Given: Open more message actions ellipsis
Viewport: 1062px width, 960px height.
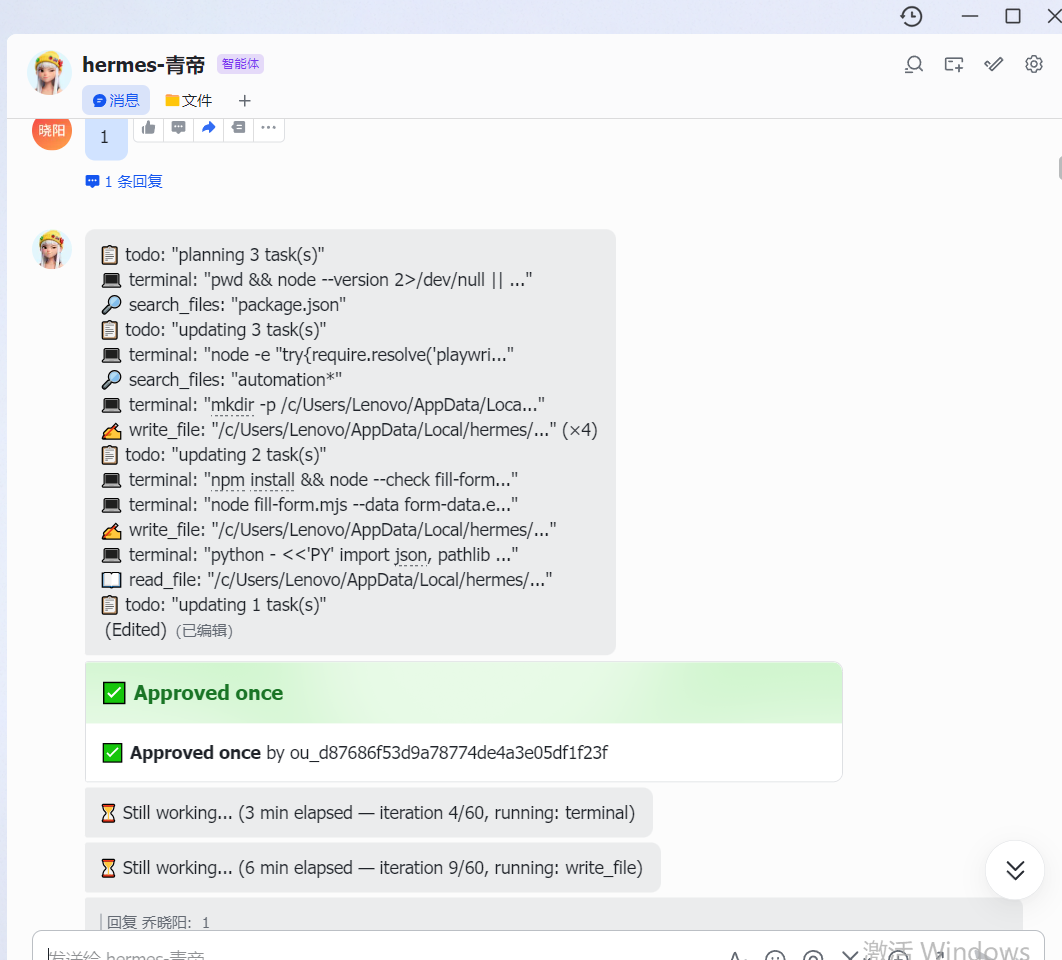Looking at the screenshot, I should 269,127.
